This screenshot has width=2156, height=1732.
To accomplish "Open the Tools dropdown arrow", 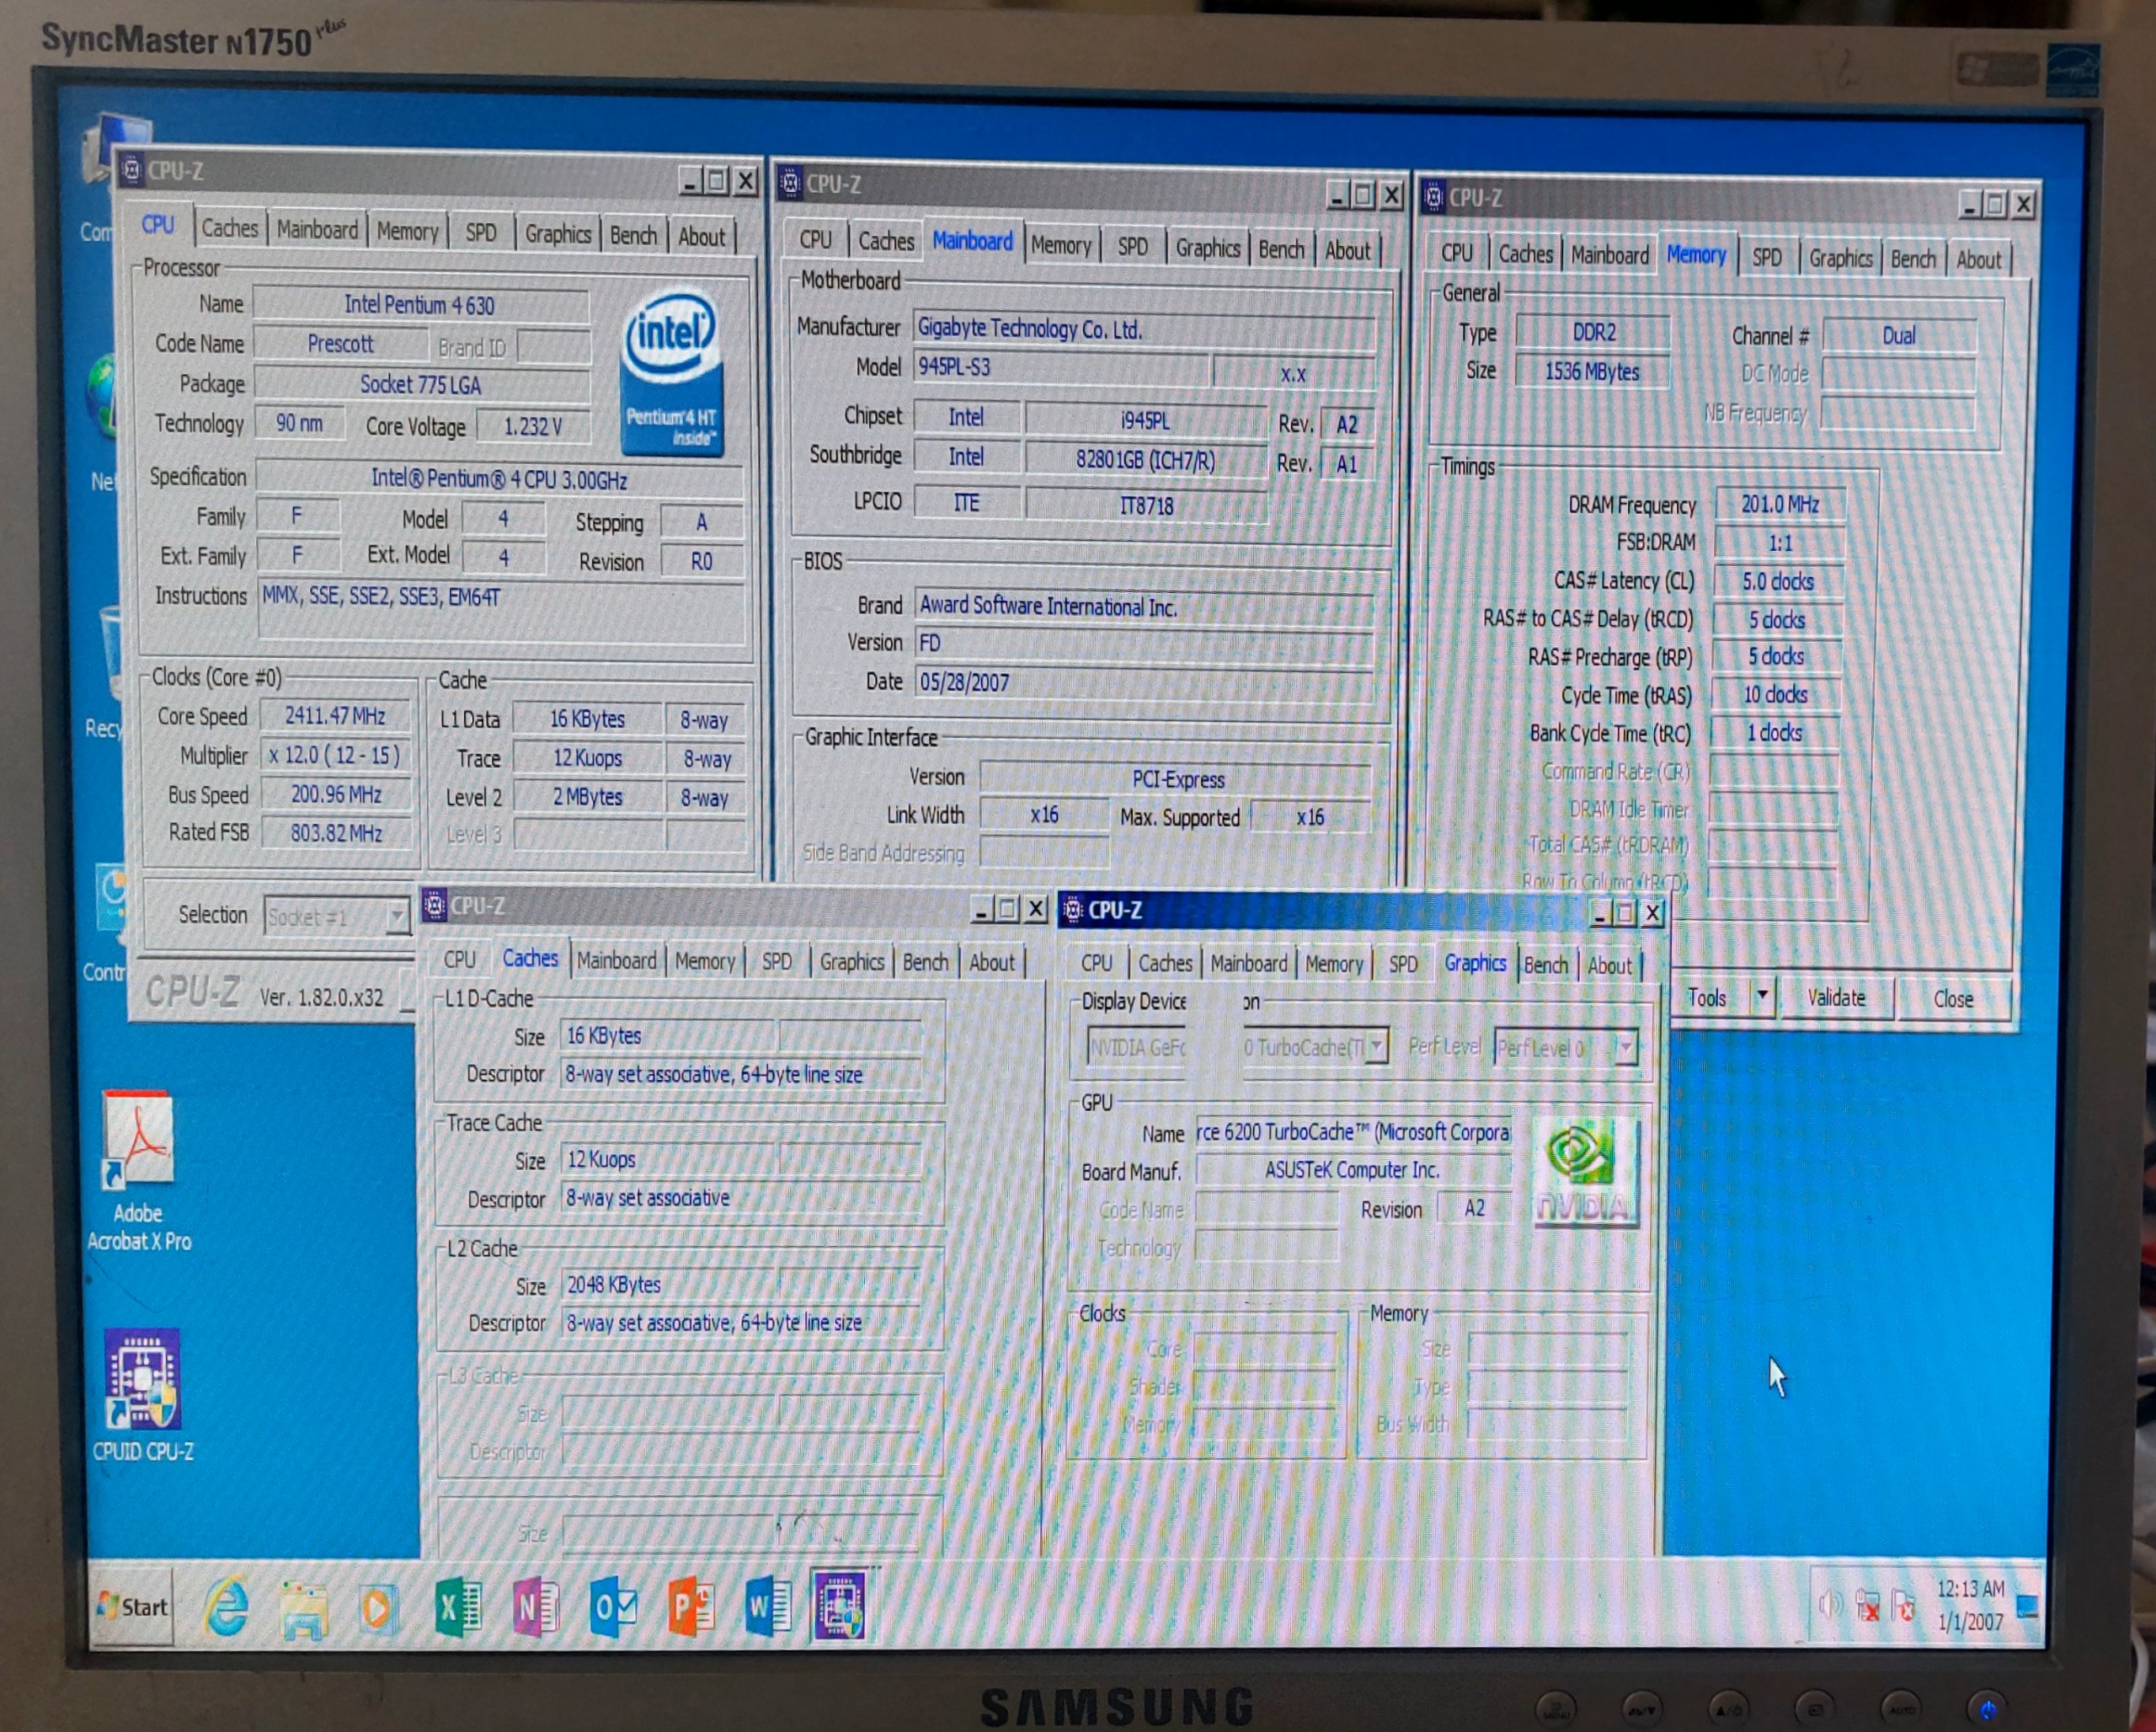I will click(1762, 996).
